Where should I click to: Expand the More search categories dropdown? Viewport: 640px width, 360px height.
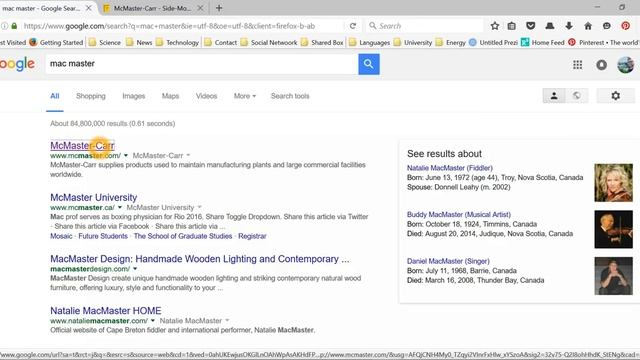click(x=244, y=96)
